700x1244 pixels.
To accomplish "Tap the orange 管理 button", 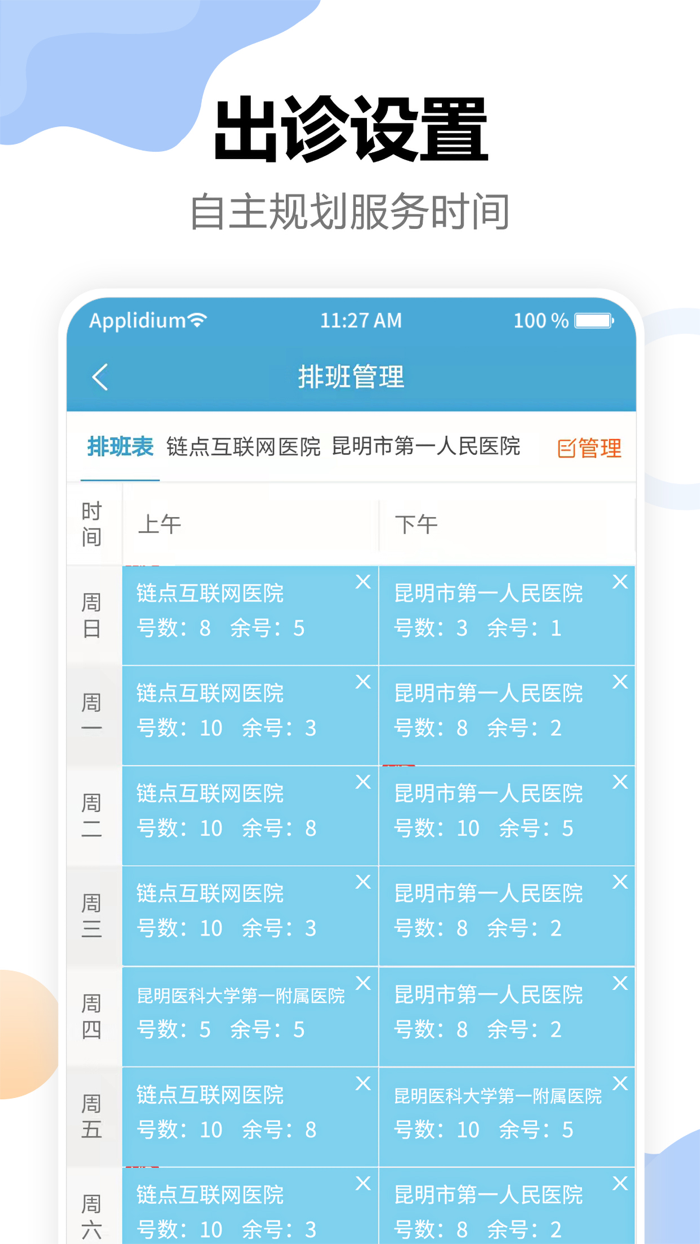I will pyautogui.click(x=600, y=447).
